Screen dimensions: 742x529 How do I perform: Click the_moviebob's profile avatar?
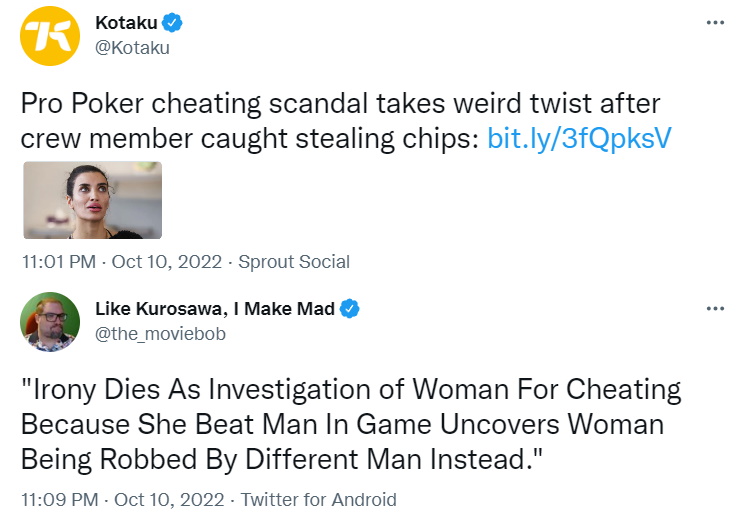[50, 323]
